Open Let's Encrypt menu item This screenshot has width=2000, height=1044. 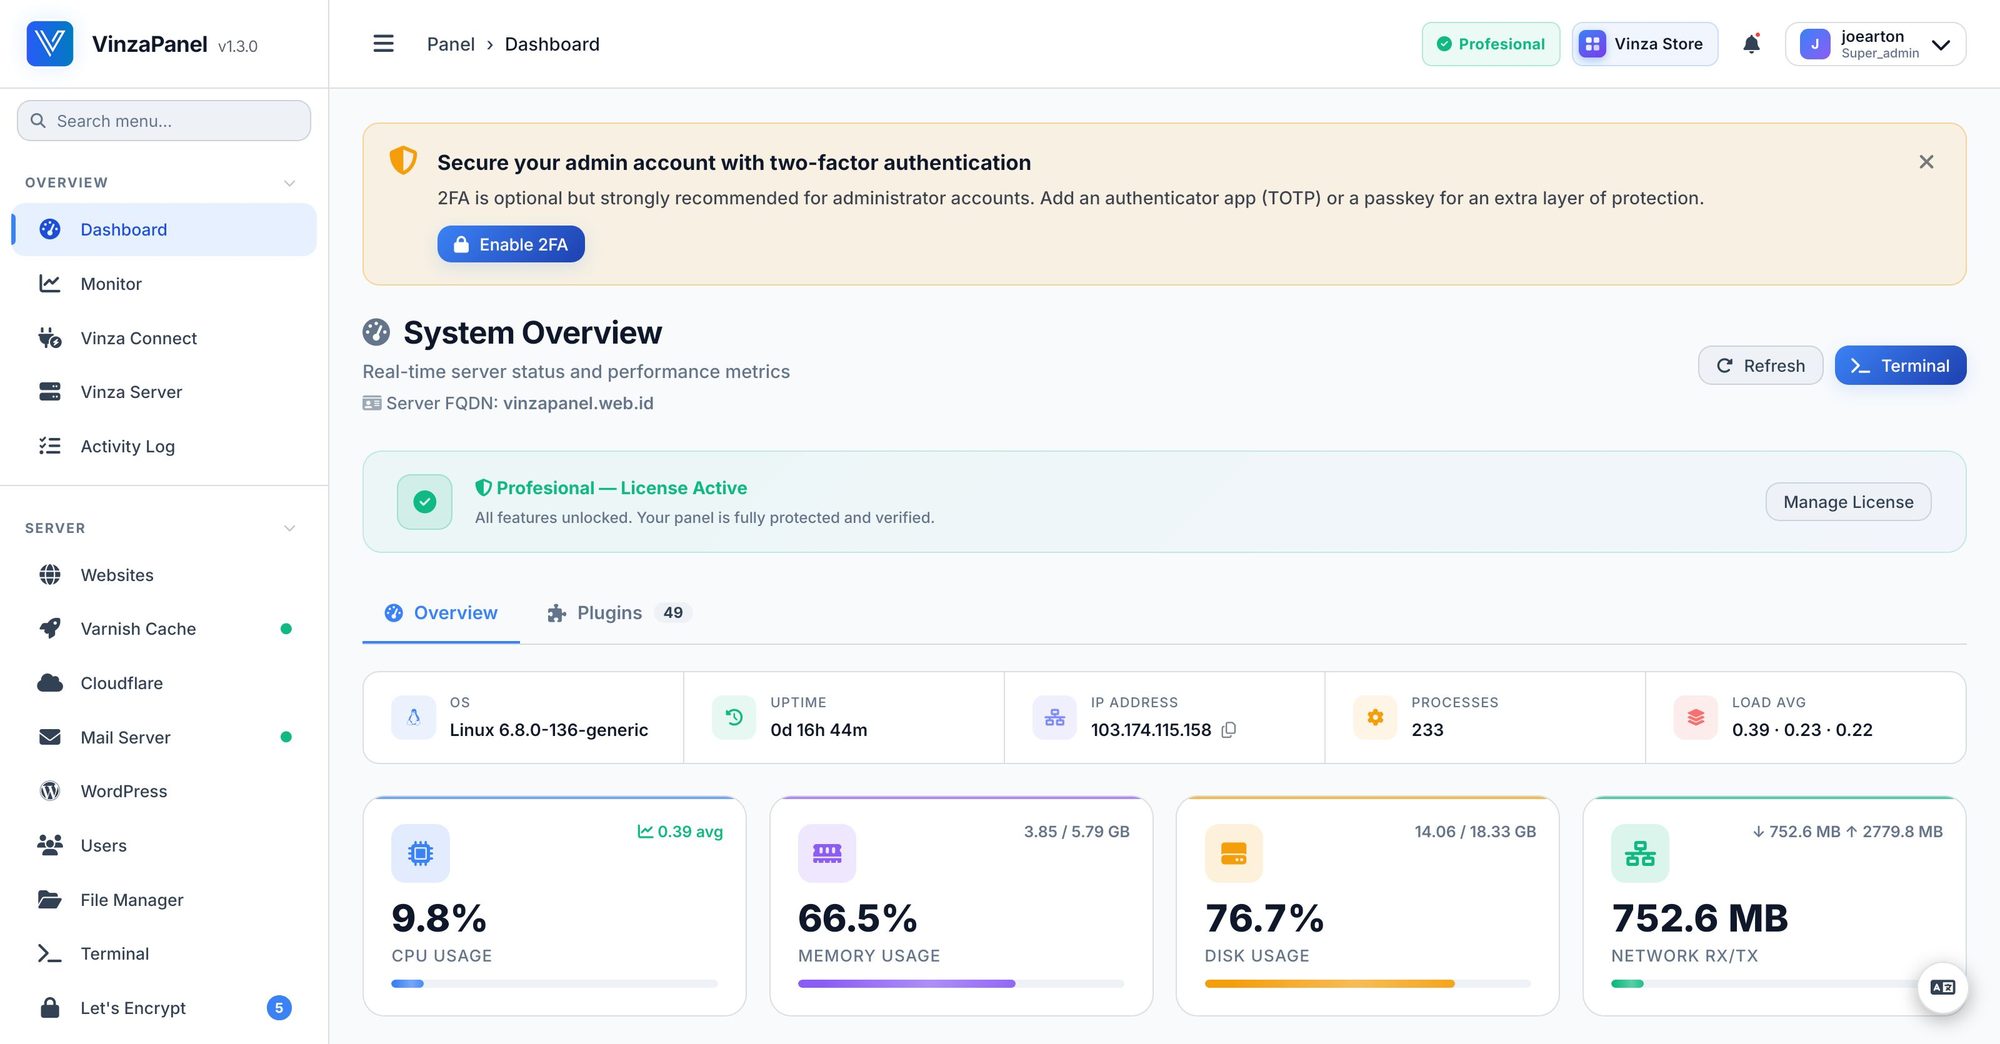(x=164, y=1008)
